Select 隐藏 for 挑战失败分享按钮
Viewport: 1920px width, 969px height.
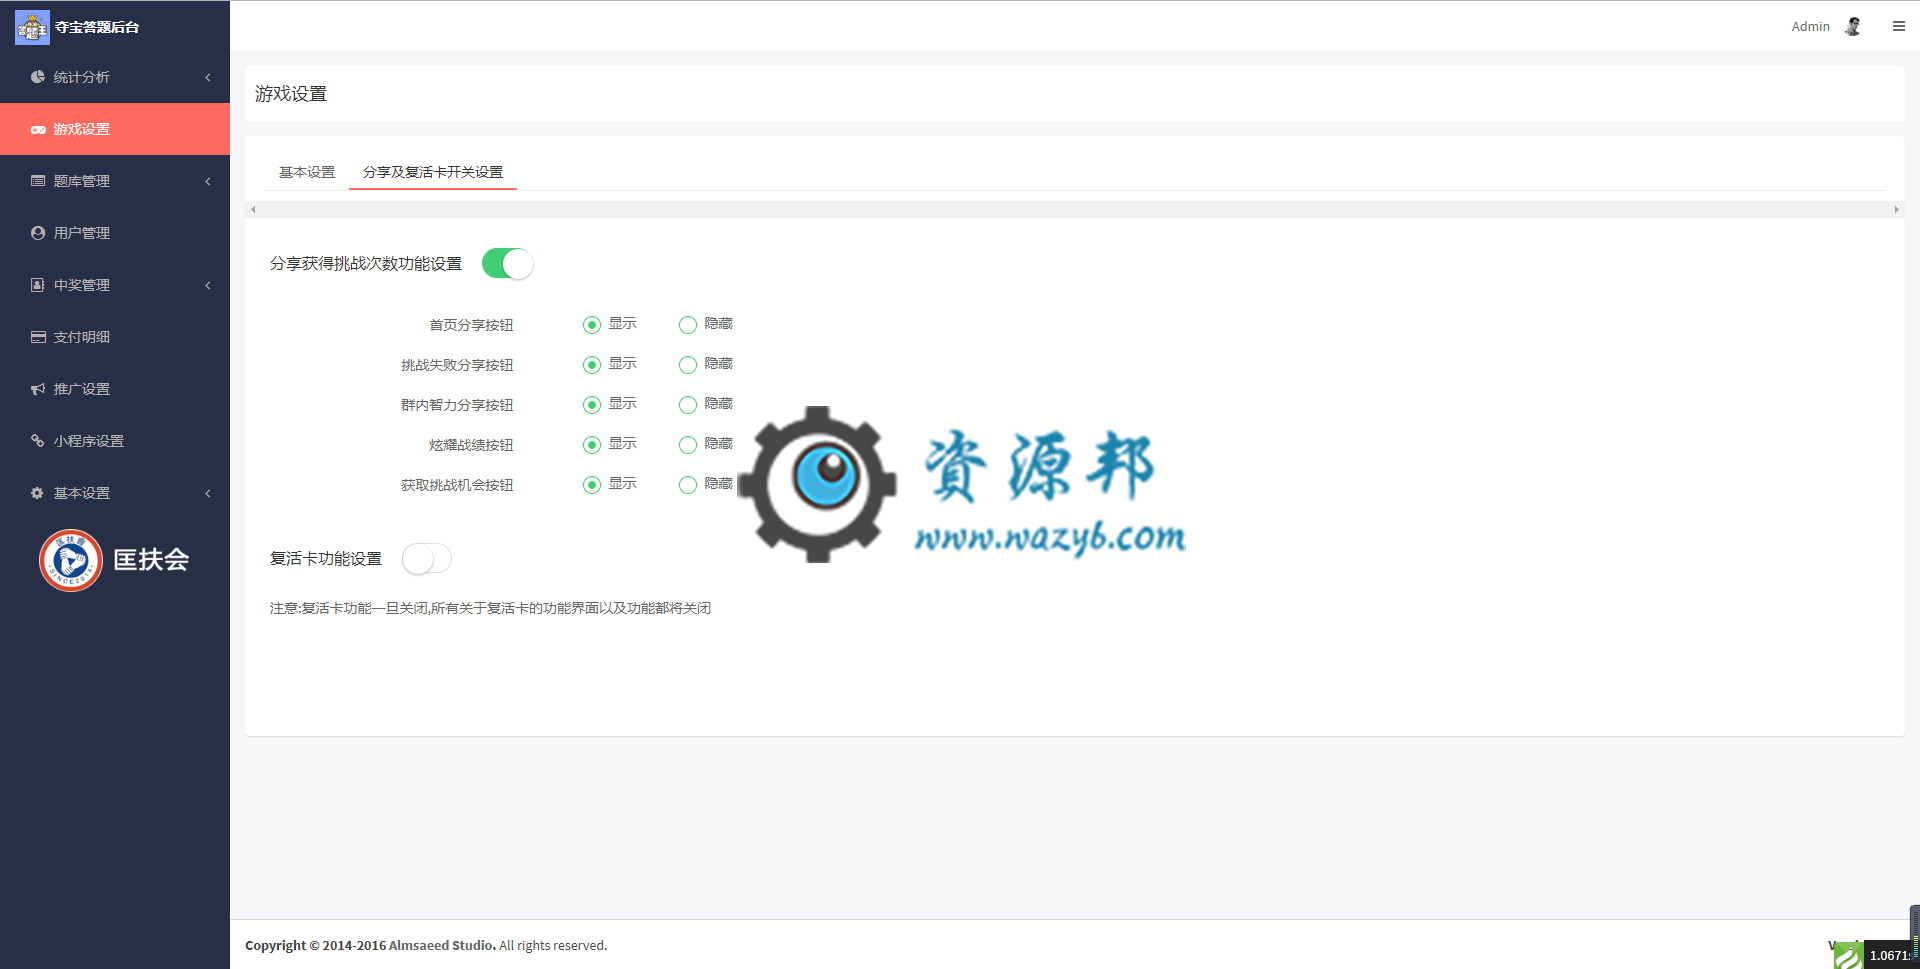(x=688, y=365)
